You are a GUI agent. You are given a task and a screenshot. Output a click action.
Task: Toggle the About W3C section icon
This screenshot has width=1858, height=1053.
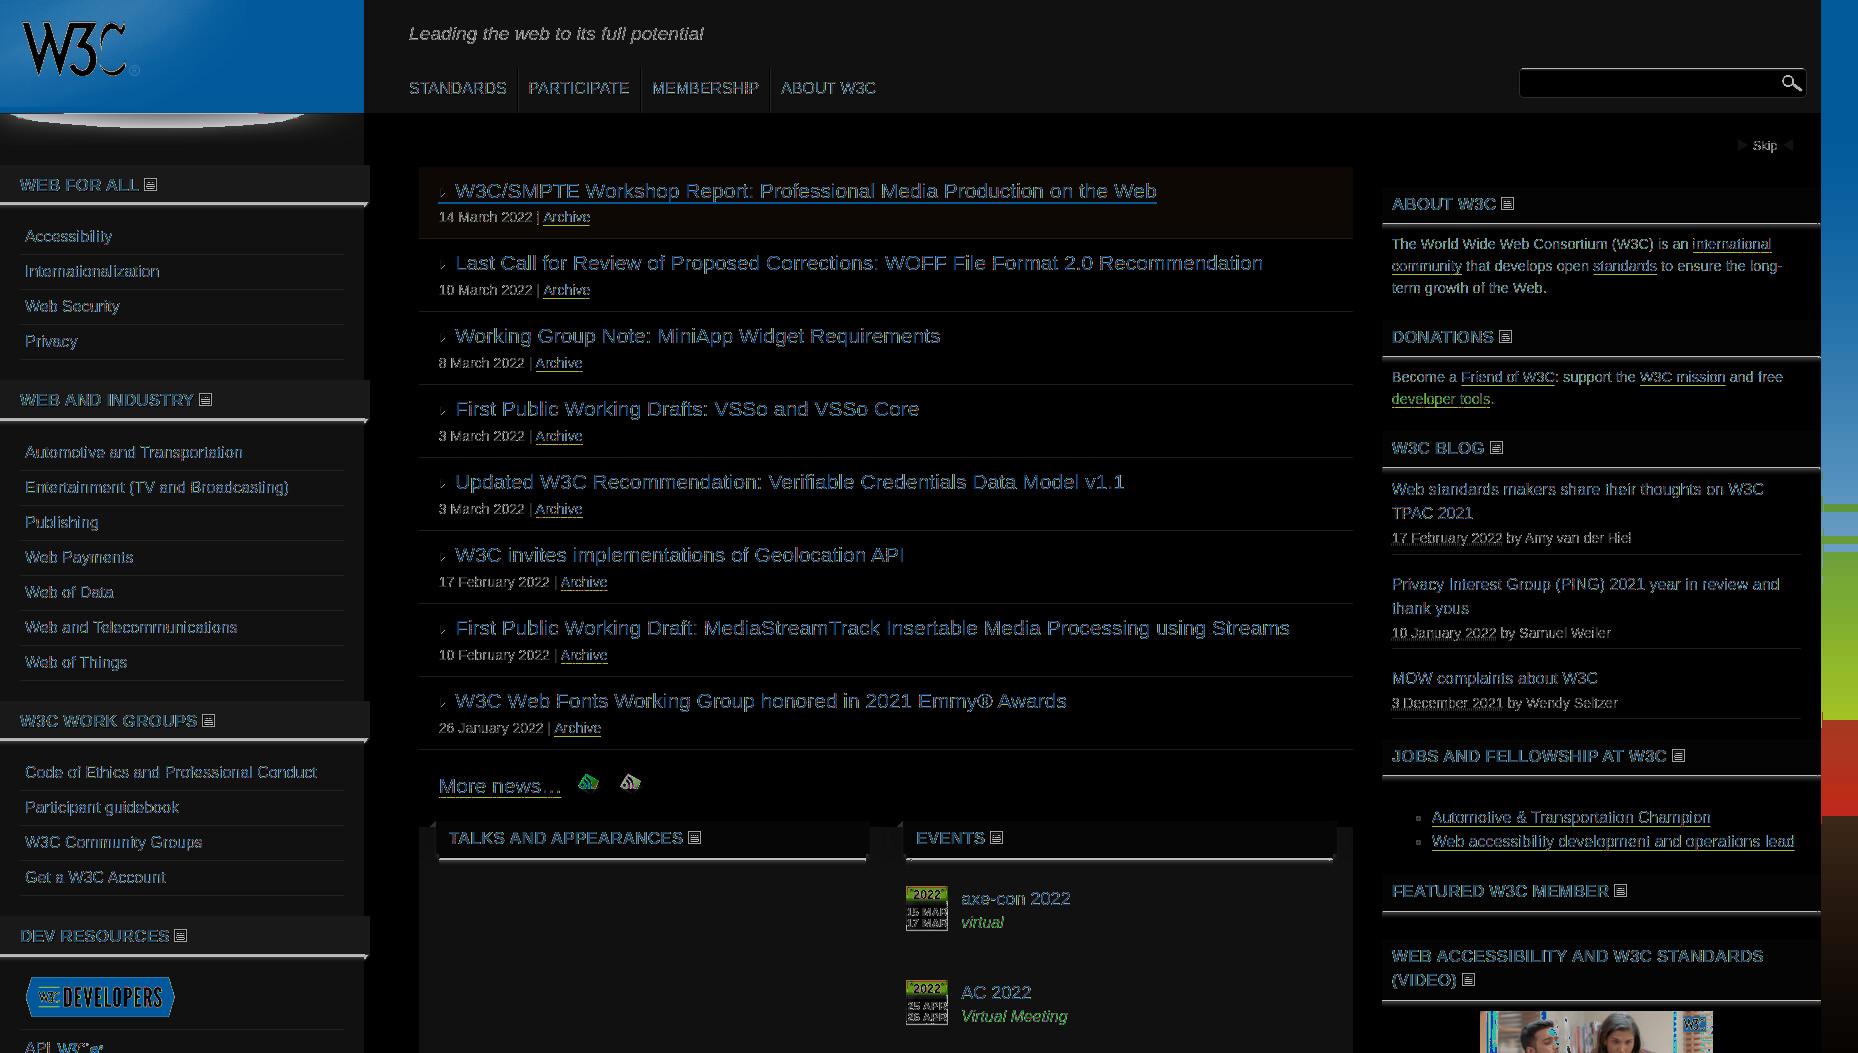pyautogui.click(x=1507, y=204)
